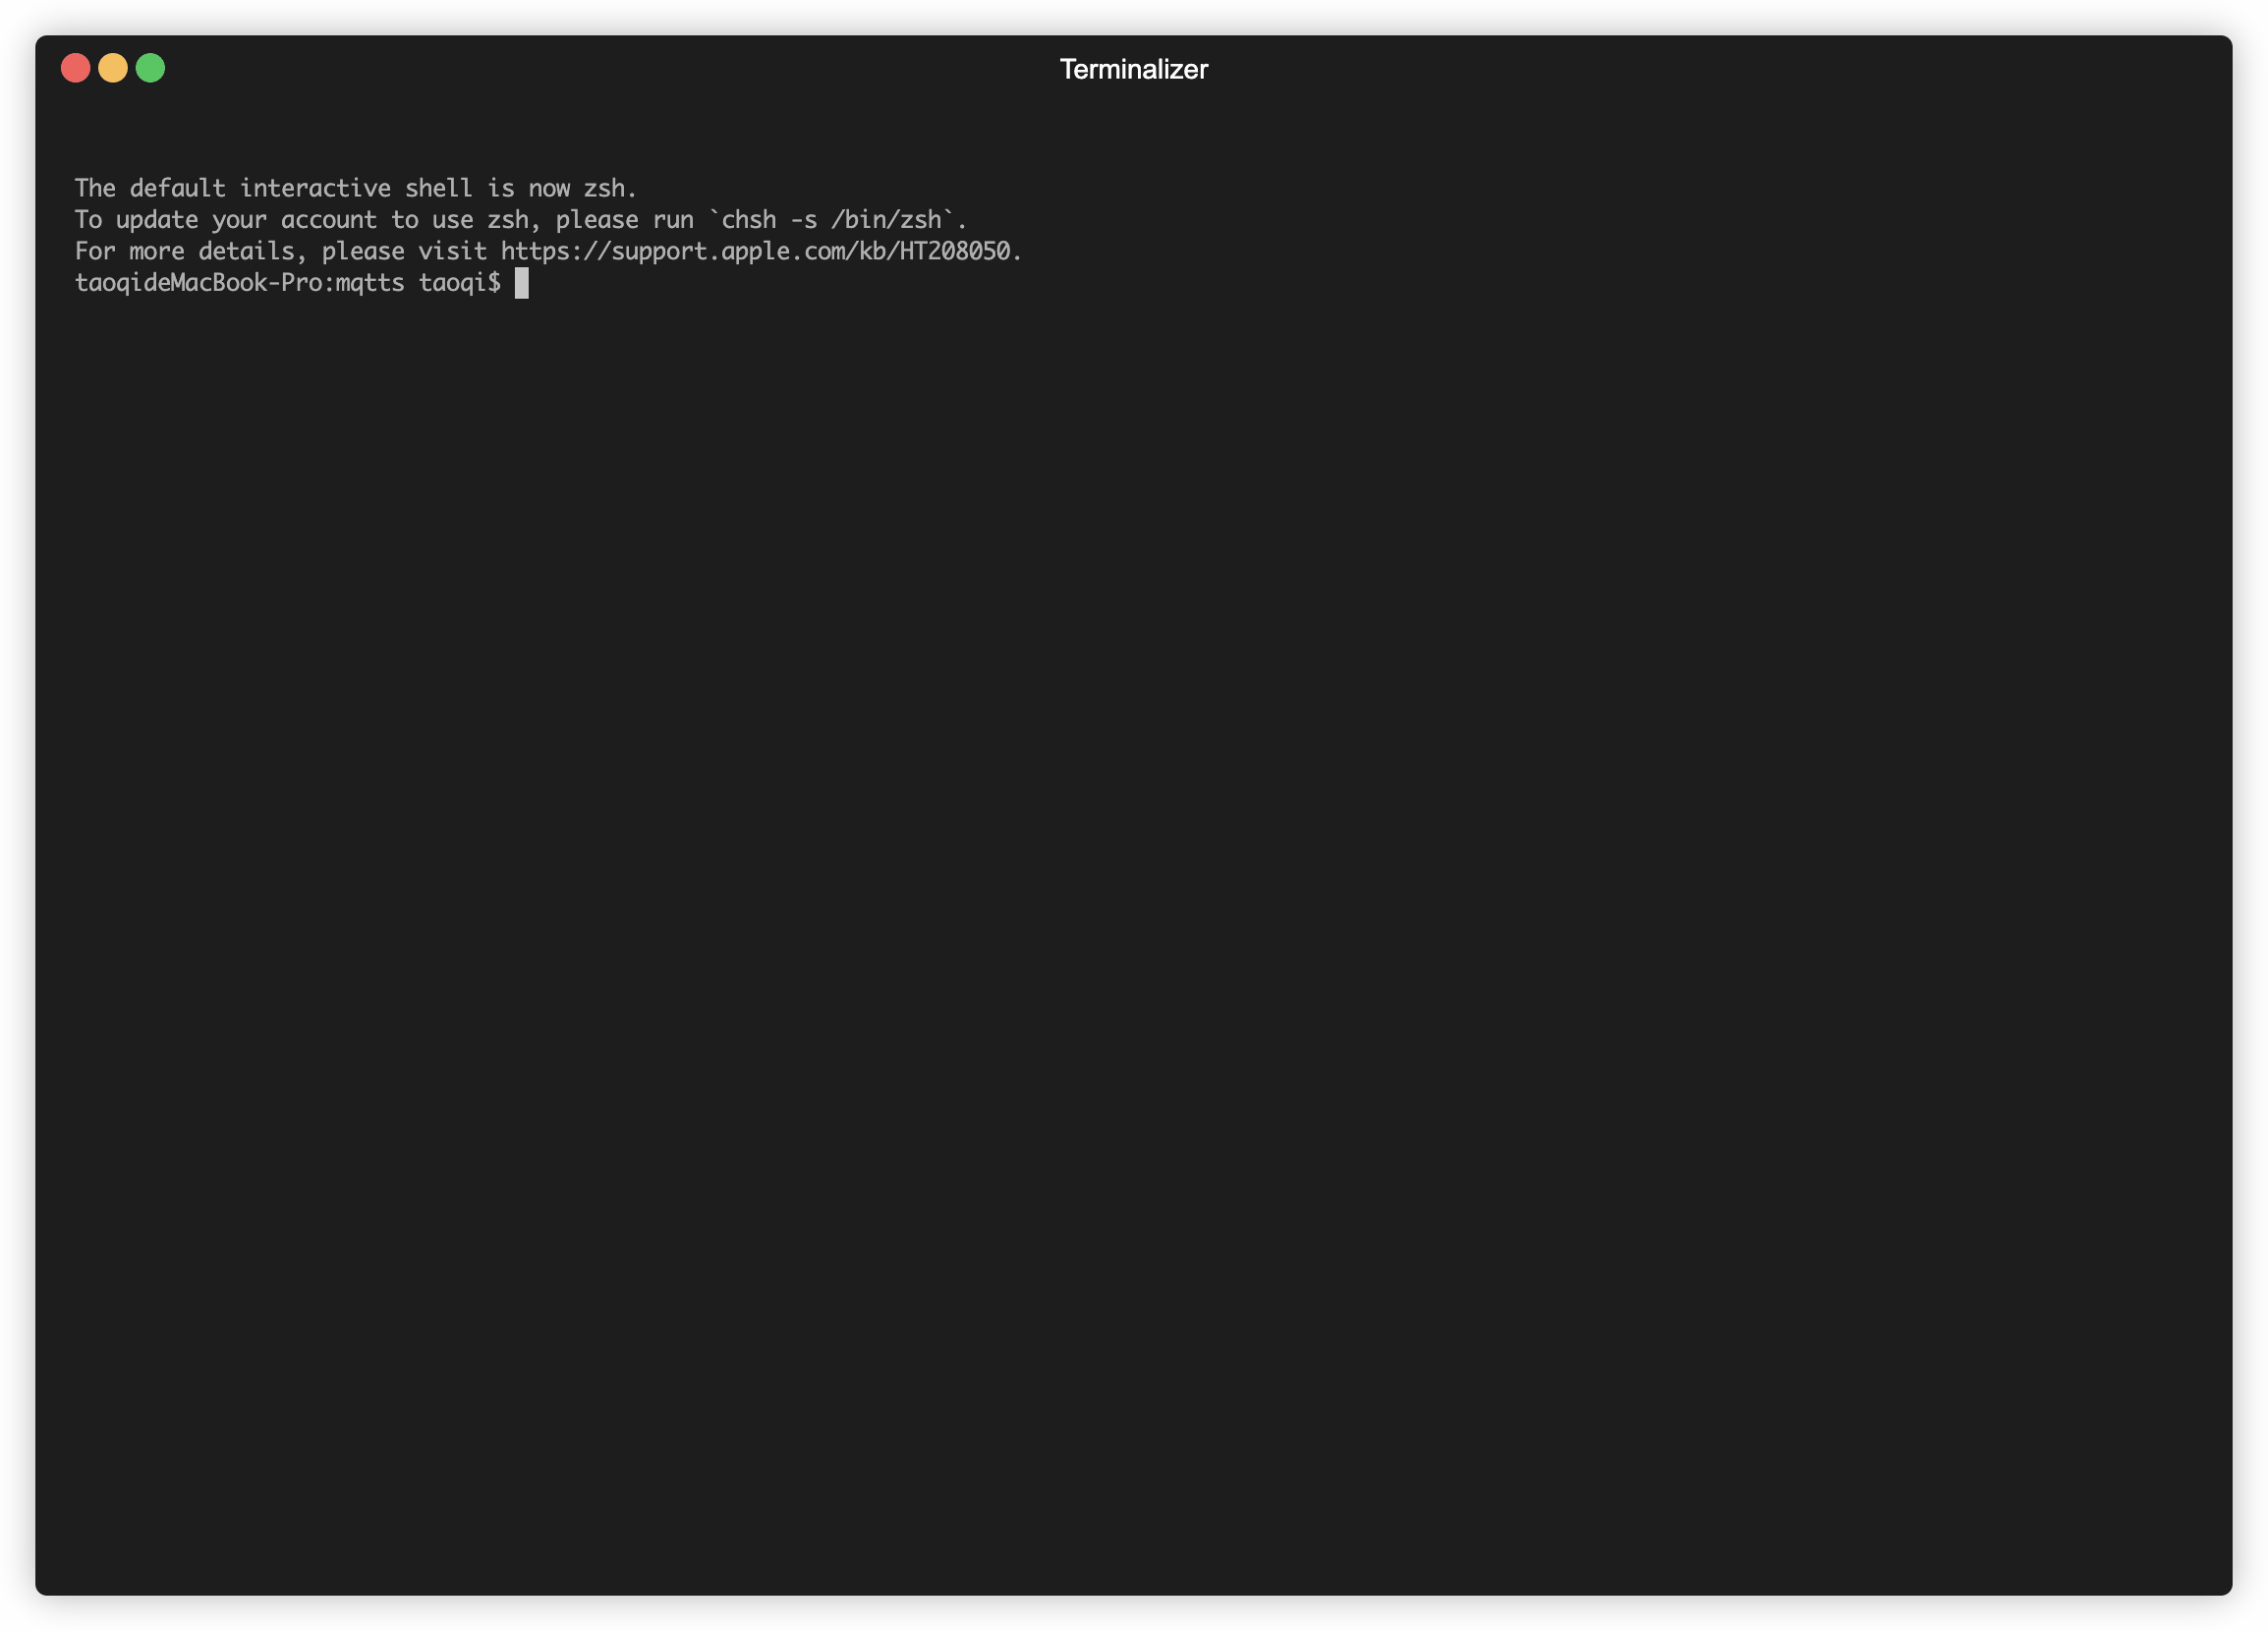Click the 'please run' text
2268x1631 pixels.
click(625, 220)
